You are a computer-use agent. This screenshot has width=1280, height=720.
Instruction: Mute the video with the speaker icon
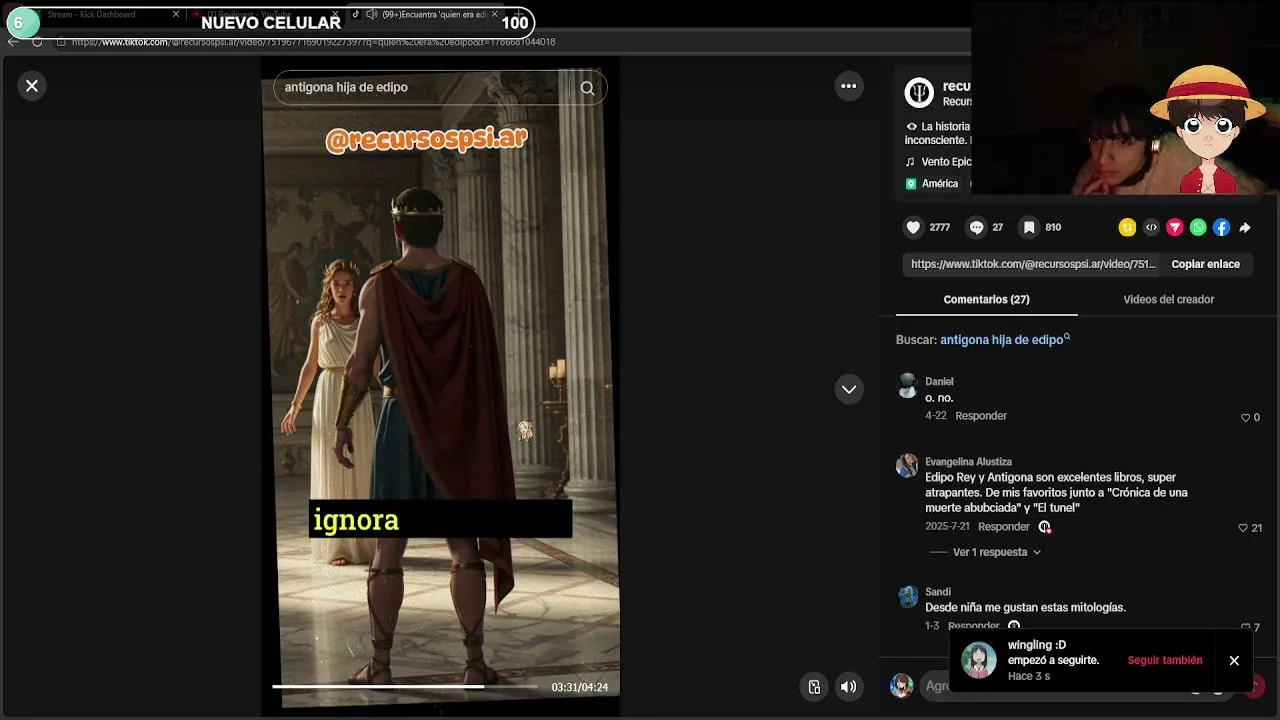(x=848, y=687)
